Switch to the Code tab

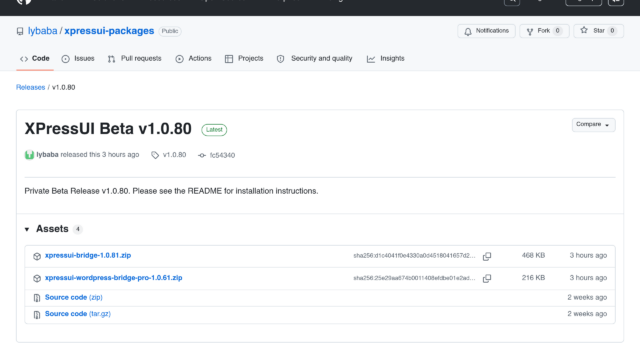pos(35,59)
